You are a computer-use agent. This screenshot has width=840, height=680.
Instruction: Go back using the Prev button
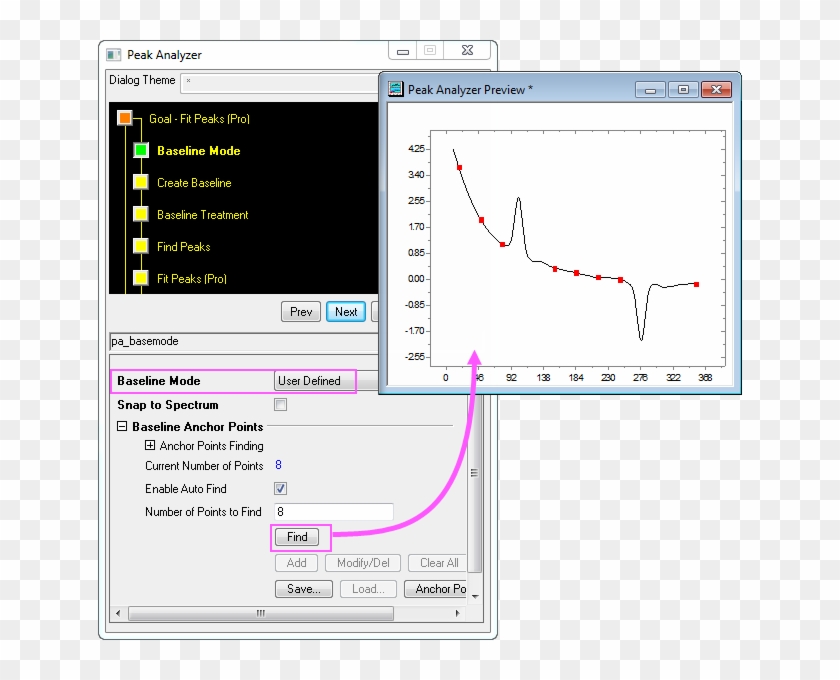coord(300,311)
